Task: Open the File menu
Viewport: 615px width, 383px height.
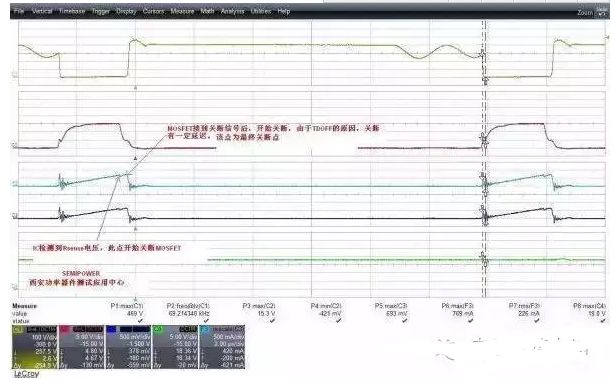Action: [19, 11]
